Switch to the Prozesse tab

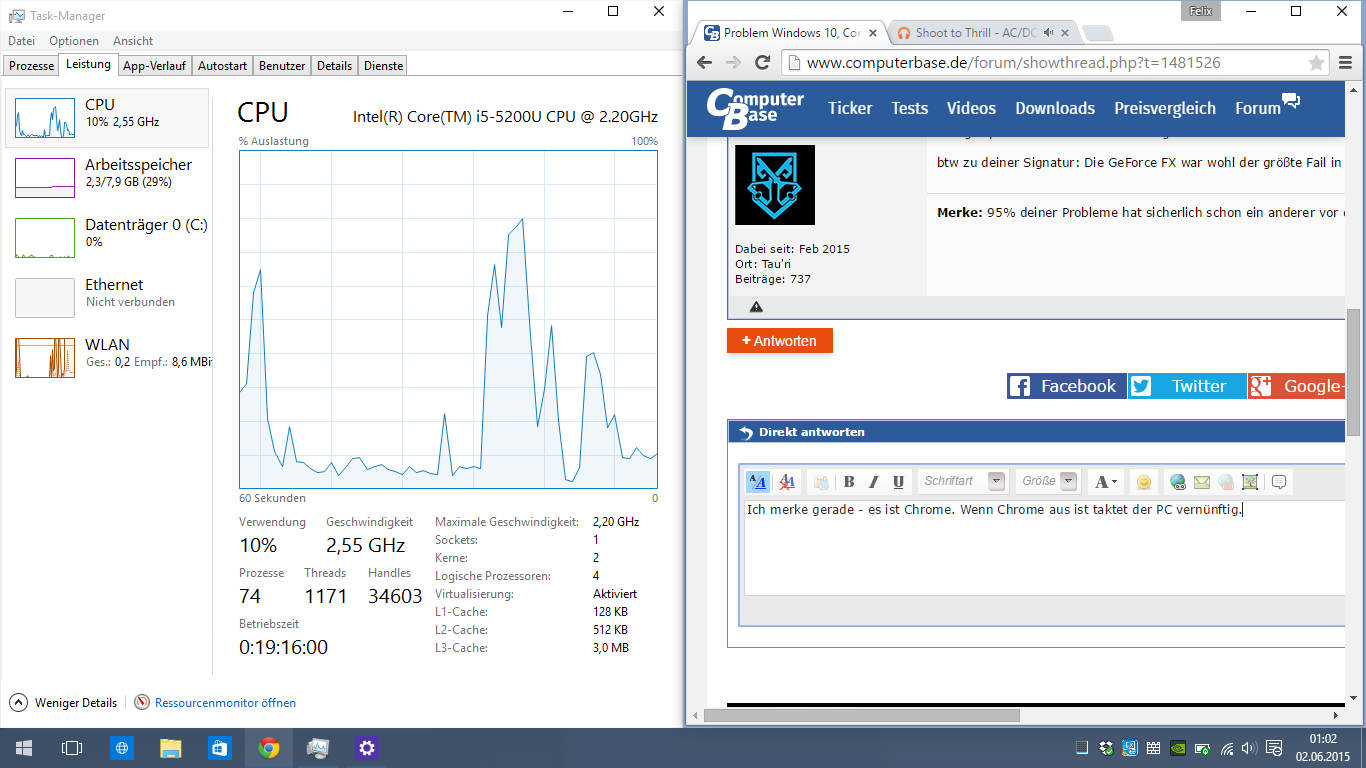pos(31,66)
